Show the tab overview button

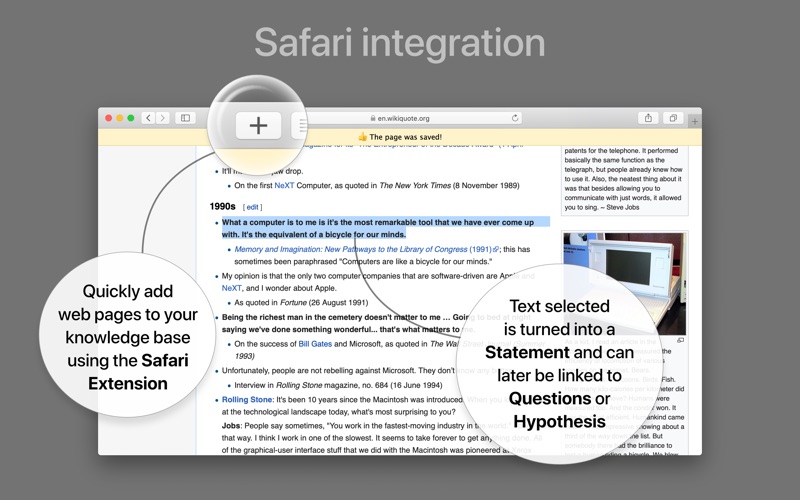click(673, 118)
